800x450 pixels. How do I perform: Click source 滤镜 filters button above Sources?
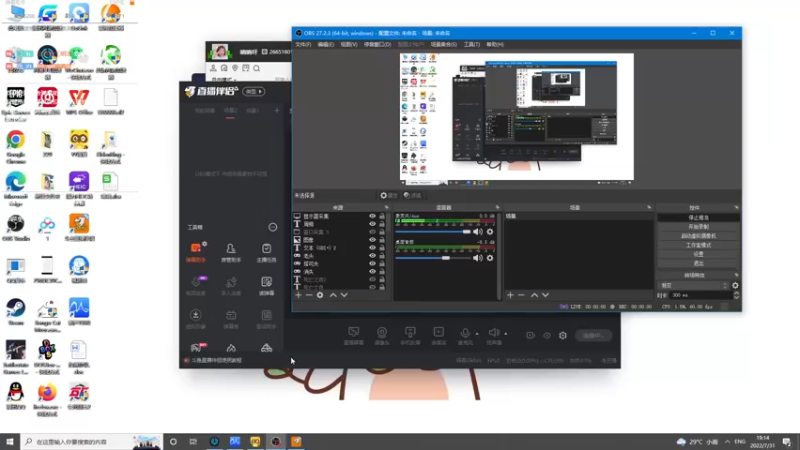pos(413,195)
